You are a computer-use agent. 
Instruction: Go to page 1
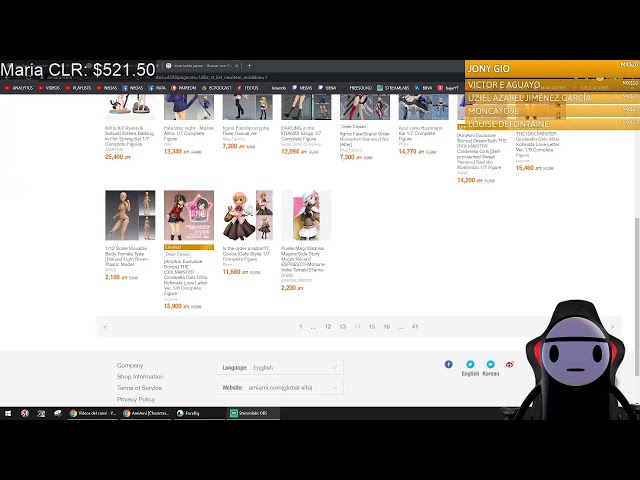coord(301,327)
